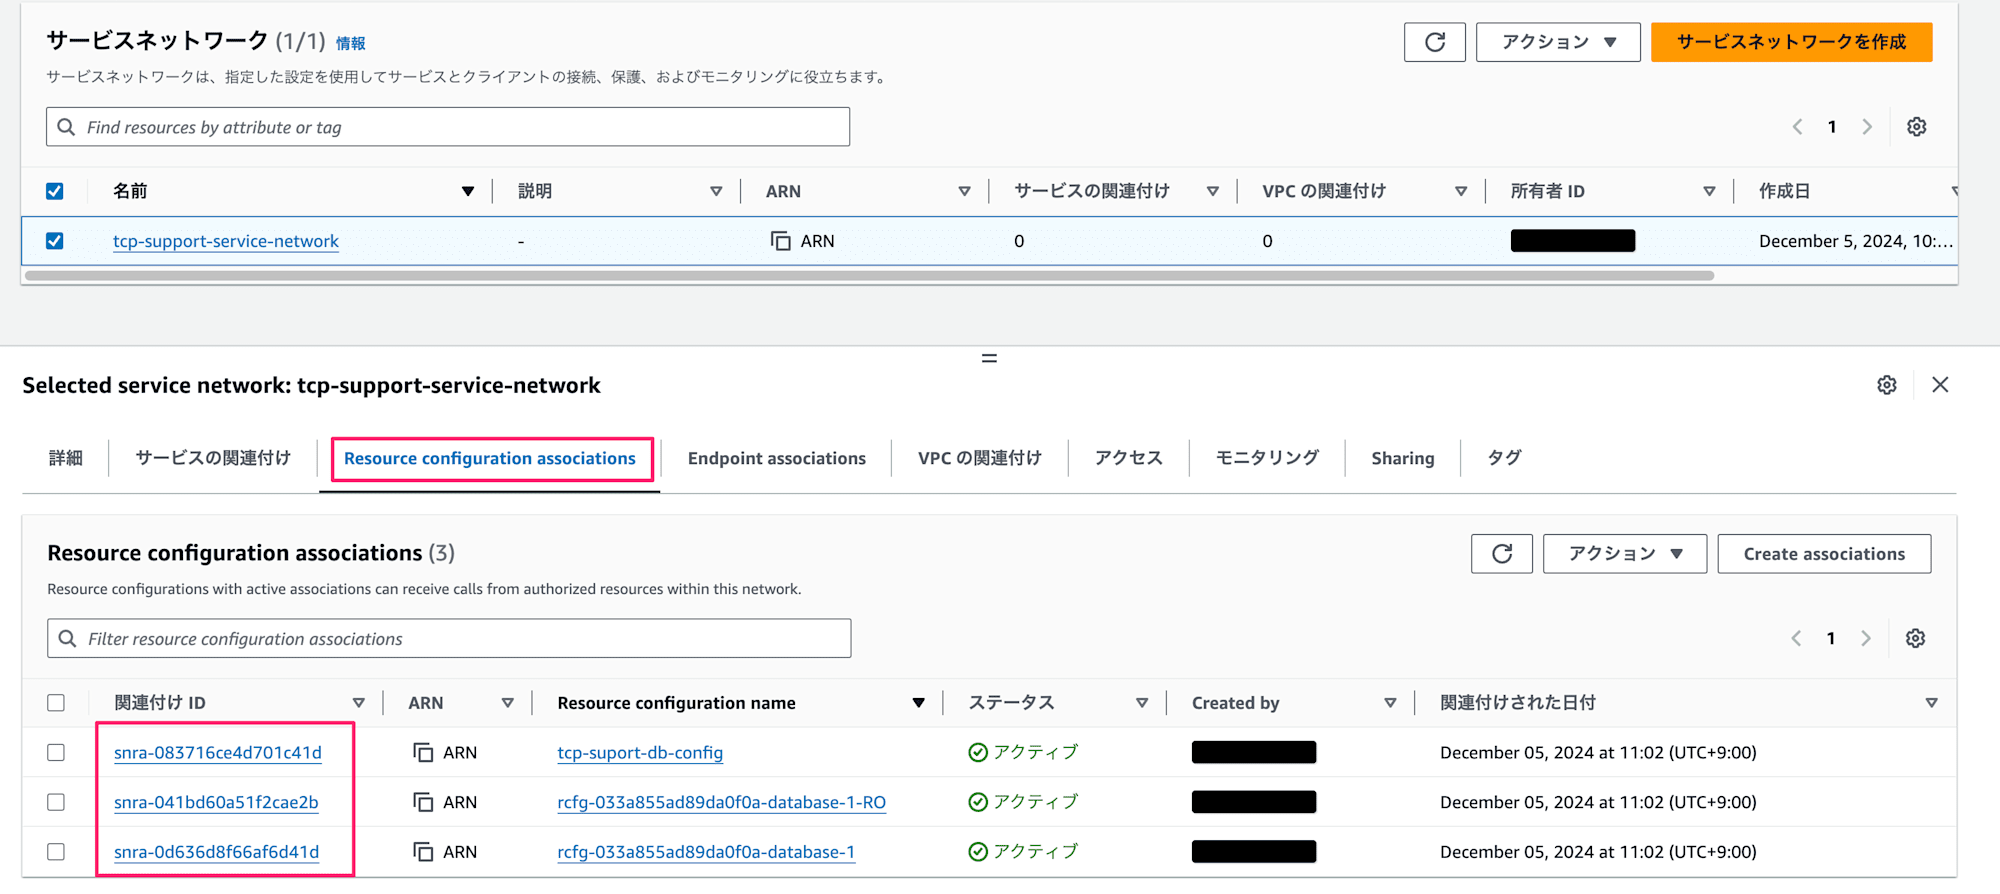
Task: Copy ARN for rcfg-033a855ad89da0f0a-database-1 row
Action: click(423, 852)
